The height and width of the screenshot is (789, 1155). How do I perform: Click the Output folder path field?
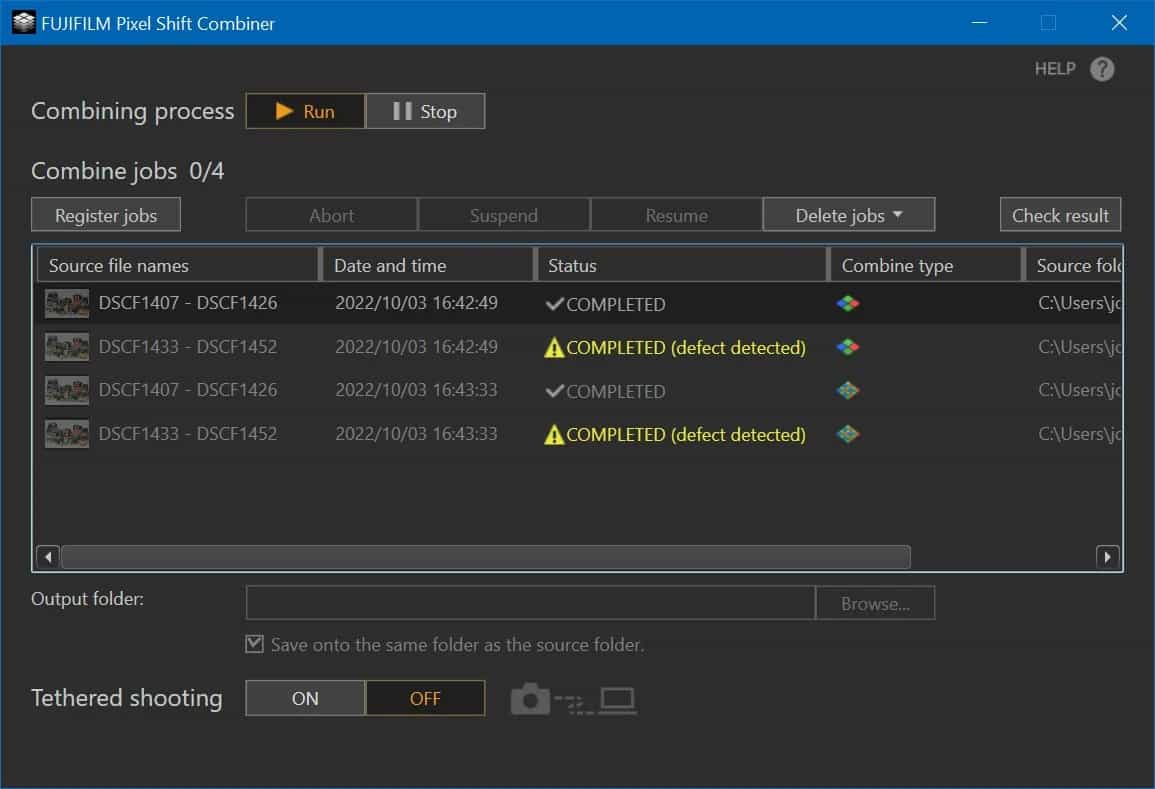click(530, 603)
